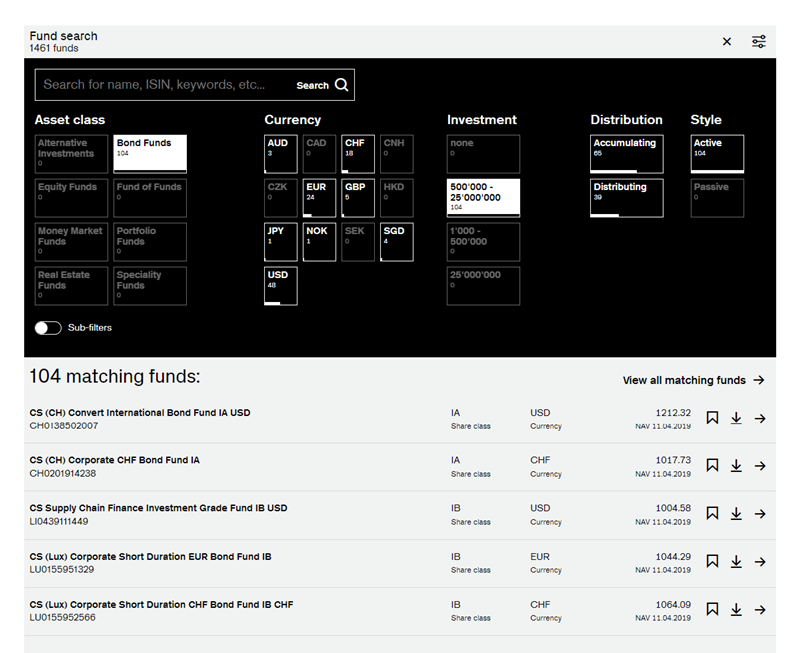Open CS Supply Chain Finance fund details arrow
800x653 pixels.
(x=760, y=514)
